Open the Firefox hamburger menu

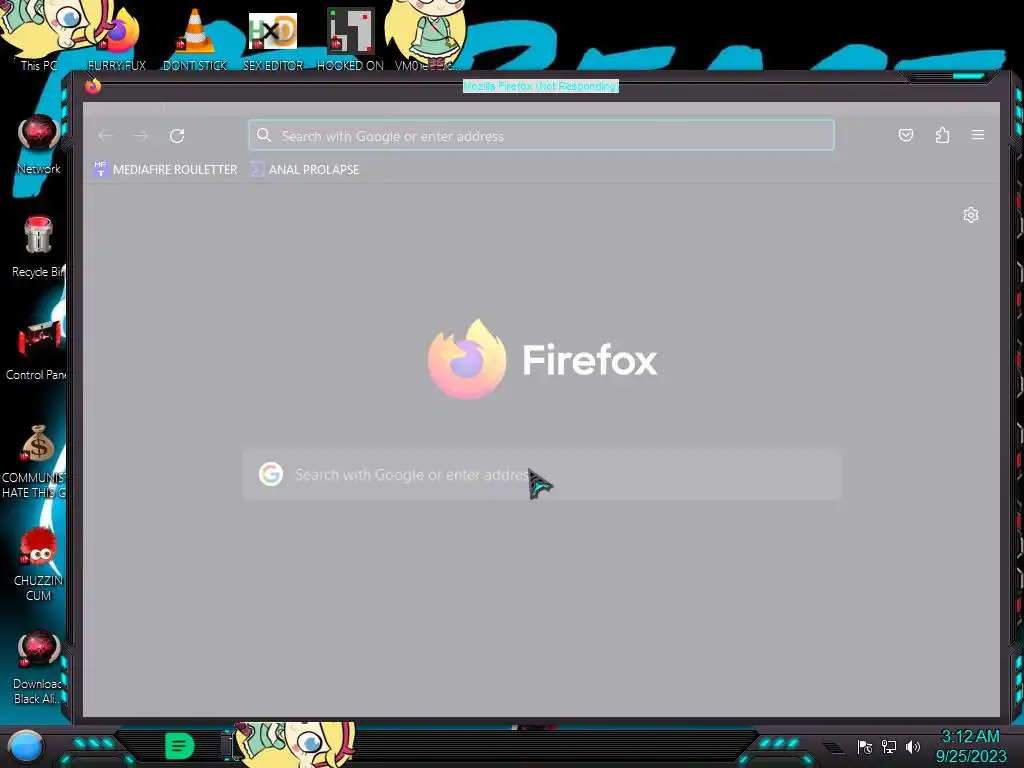click(978, 135)
